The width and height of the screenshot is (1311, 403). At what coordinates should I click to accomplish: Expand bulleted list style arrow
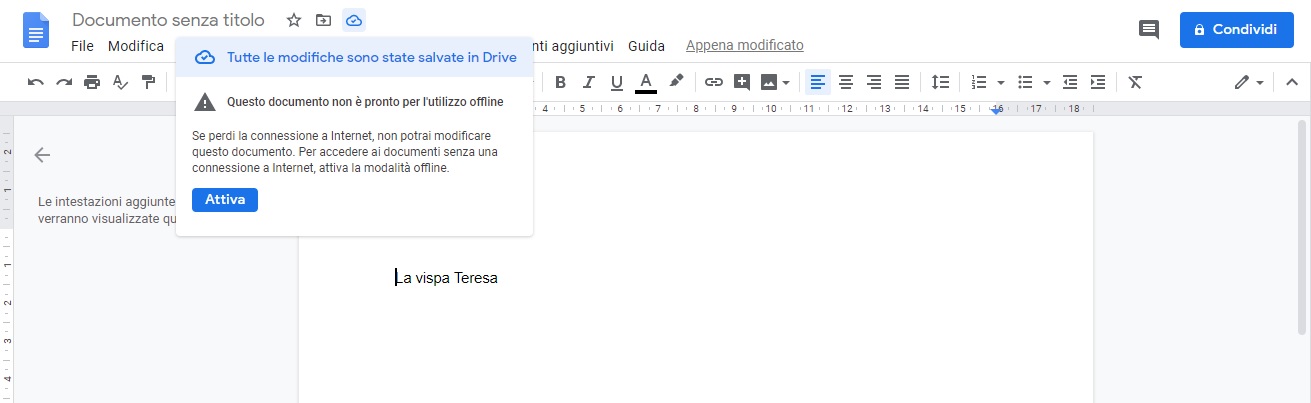pos(1046,82)
